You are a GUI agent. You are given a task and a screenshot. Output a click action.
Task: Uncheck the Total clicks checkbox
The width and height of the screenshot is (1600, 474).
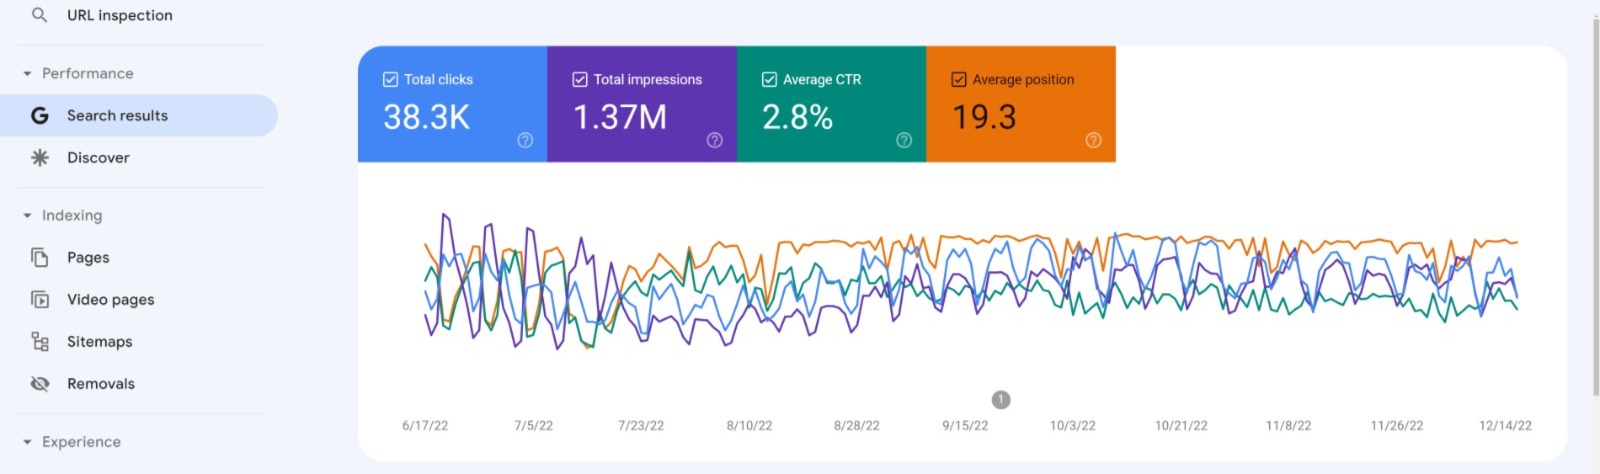[x=390, y=79]
